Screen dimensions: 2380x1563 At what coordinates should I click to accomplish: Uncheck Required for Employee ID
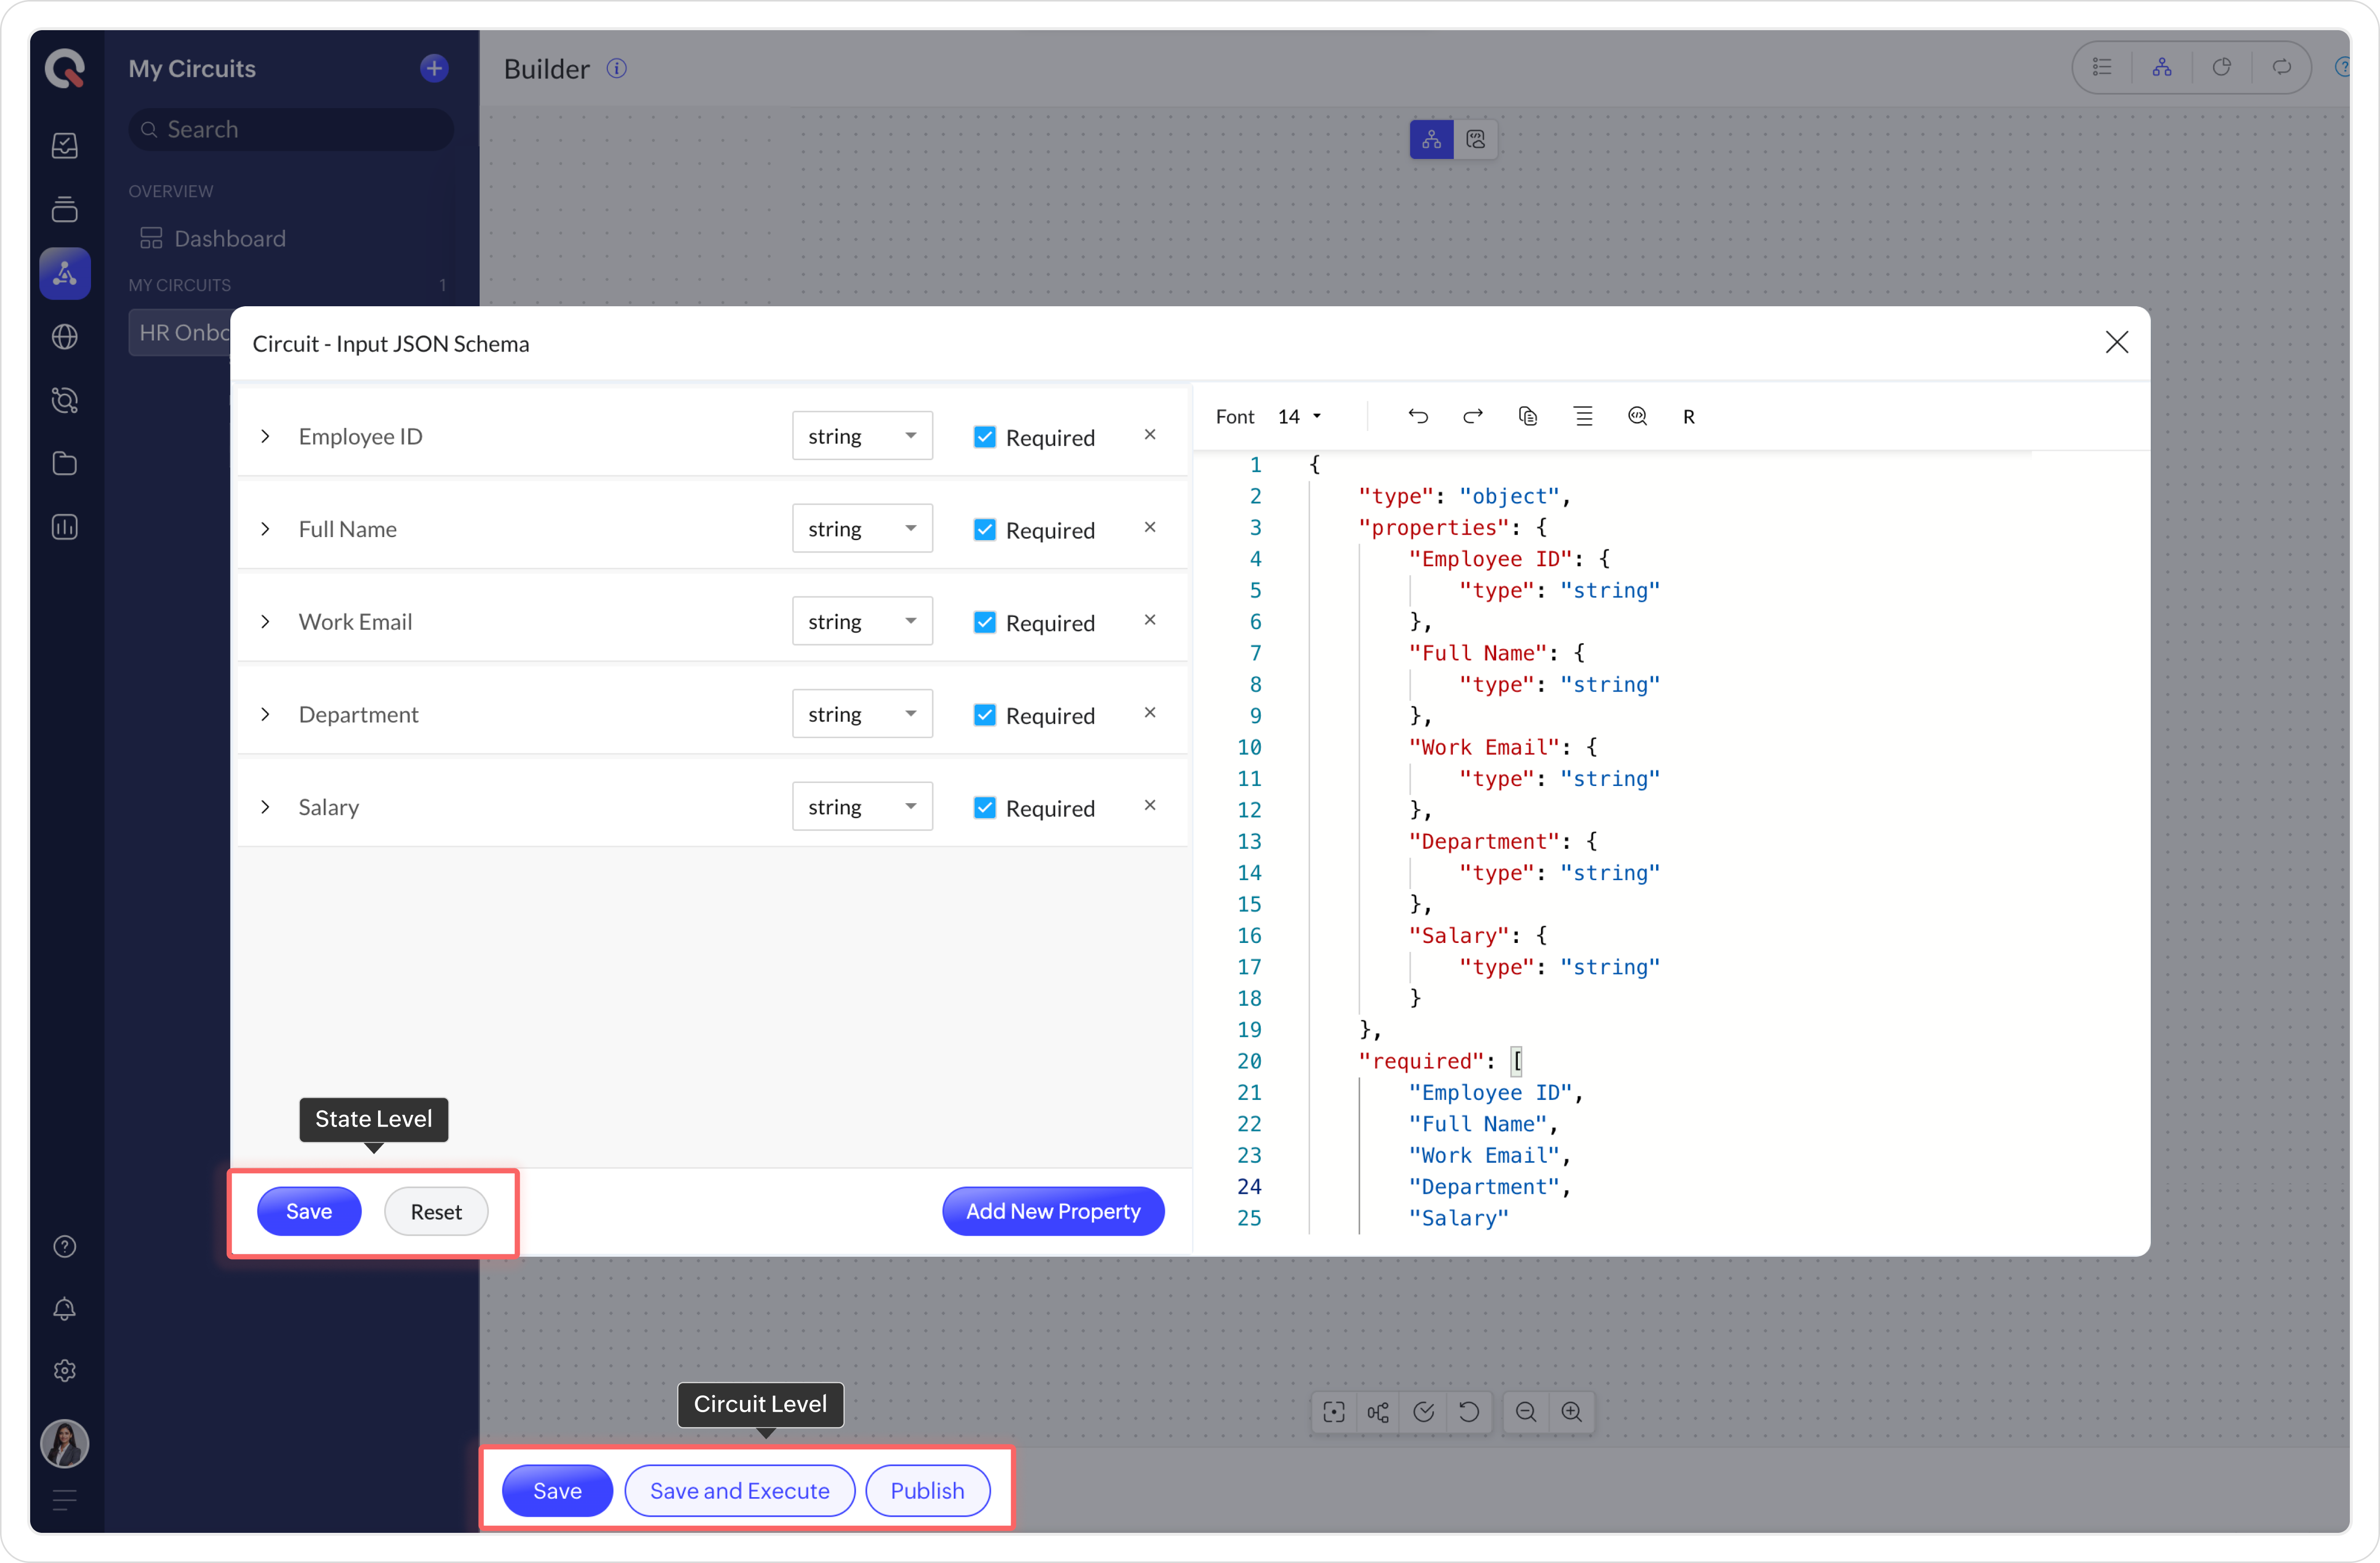[x=984, y=437]
